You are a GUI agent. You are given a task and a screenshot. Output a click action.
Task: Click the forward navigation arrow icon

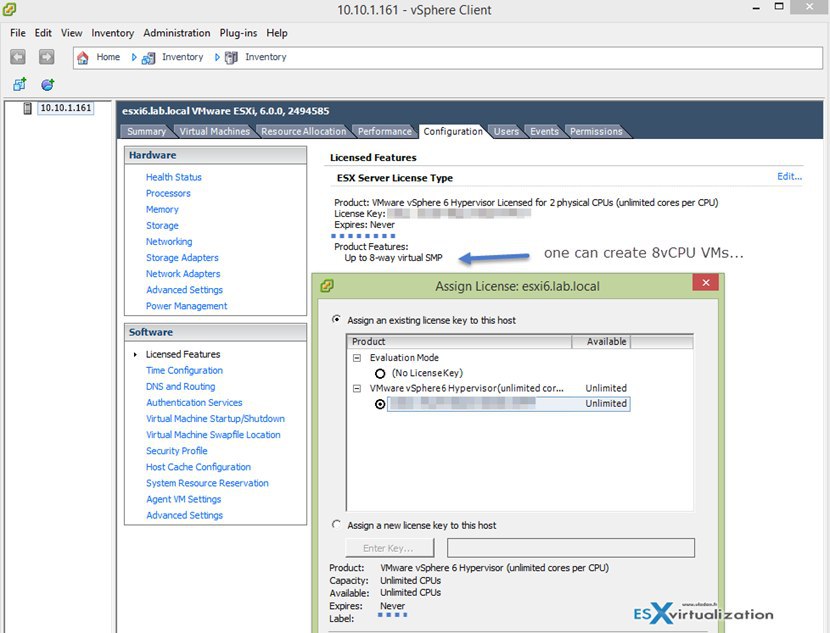[x=47, y=57]
